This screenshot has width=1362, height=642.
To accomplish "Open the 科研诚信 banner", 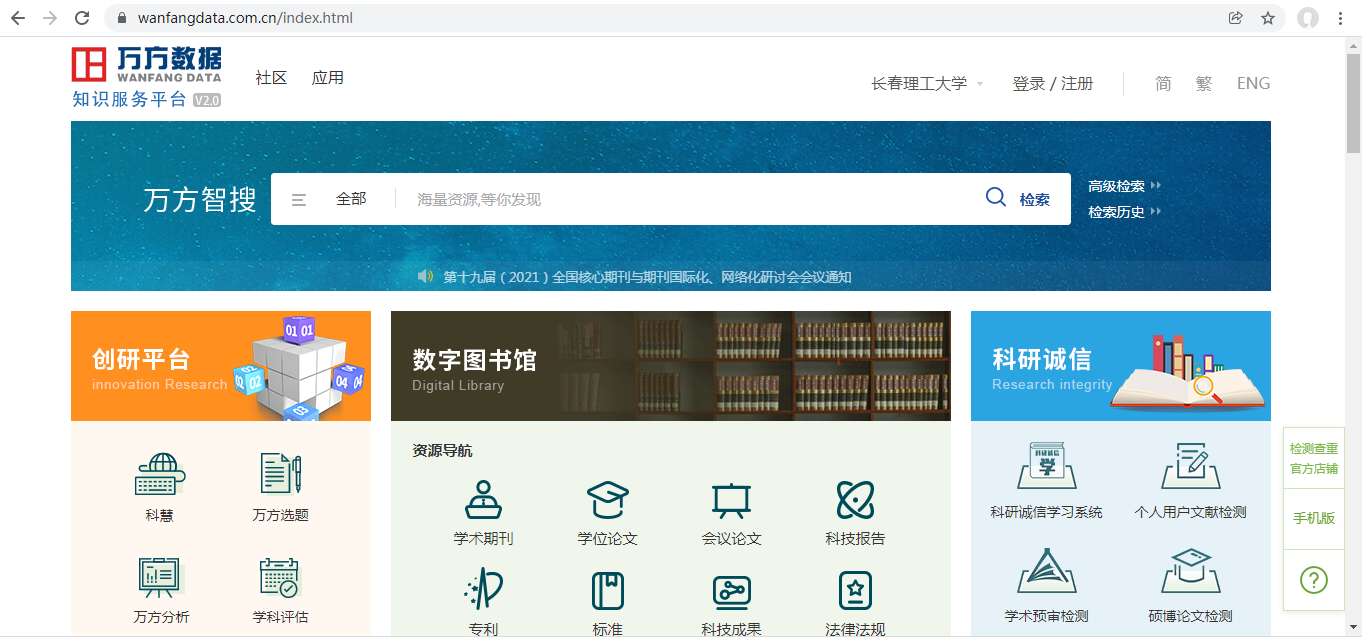I will [x=1121, y=366].
